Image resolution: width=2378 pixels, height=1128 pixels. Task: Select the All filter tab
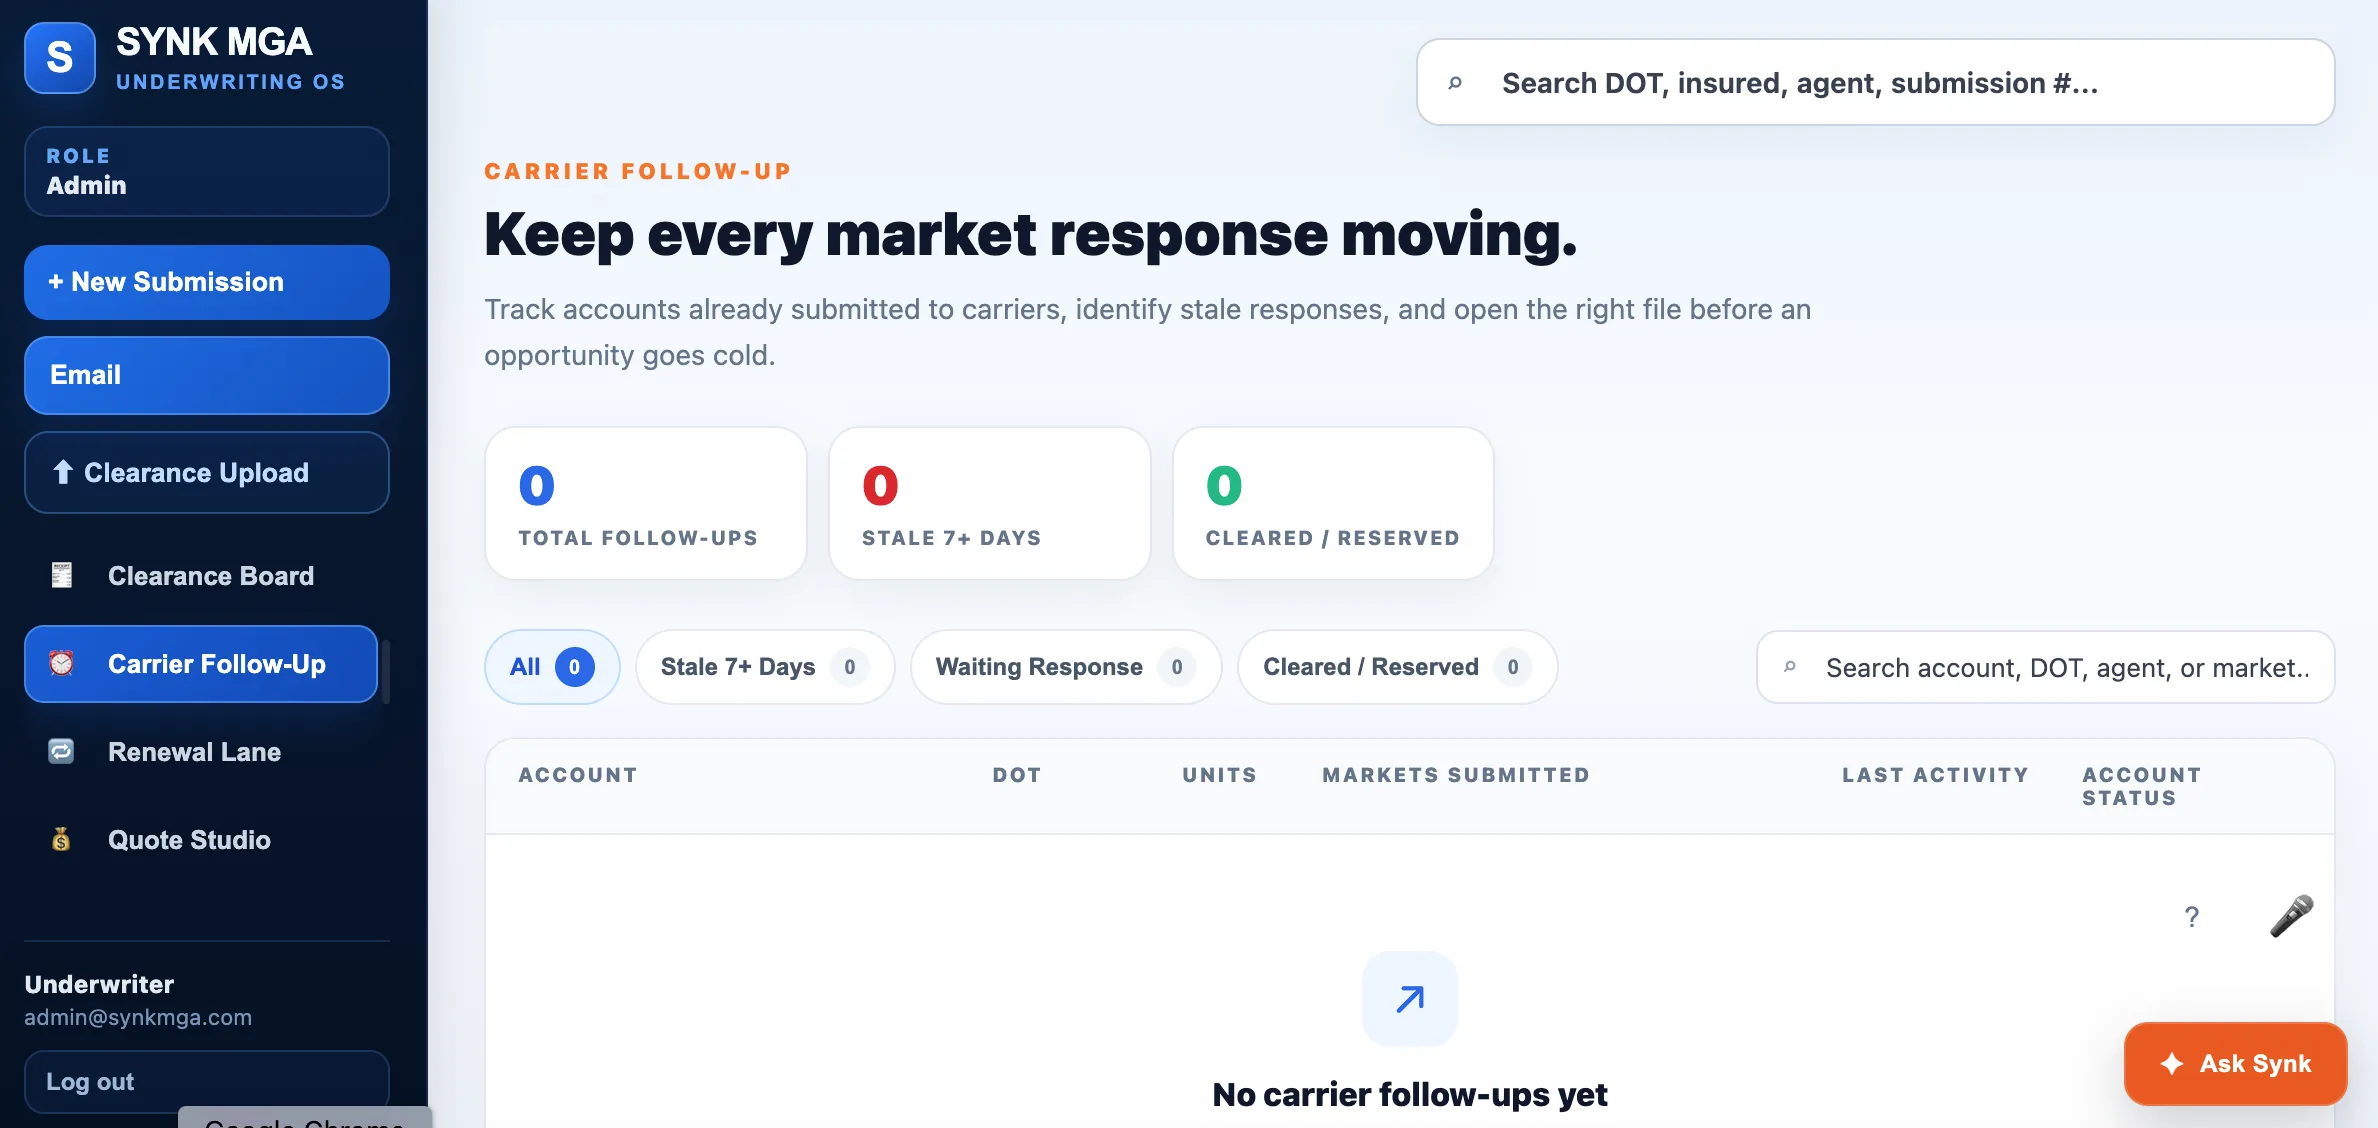pos(552,667)
